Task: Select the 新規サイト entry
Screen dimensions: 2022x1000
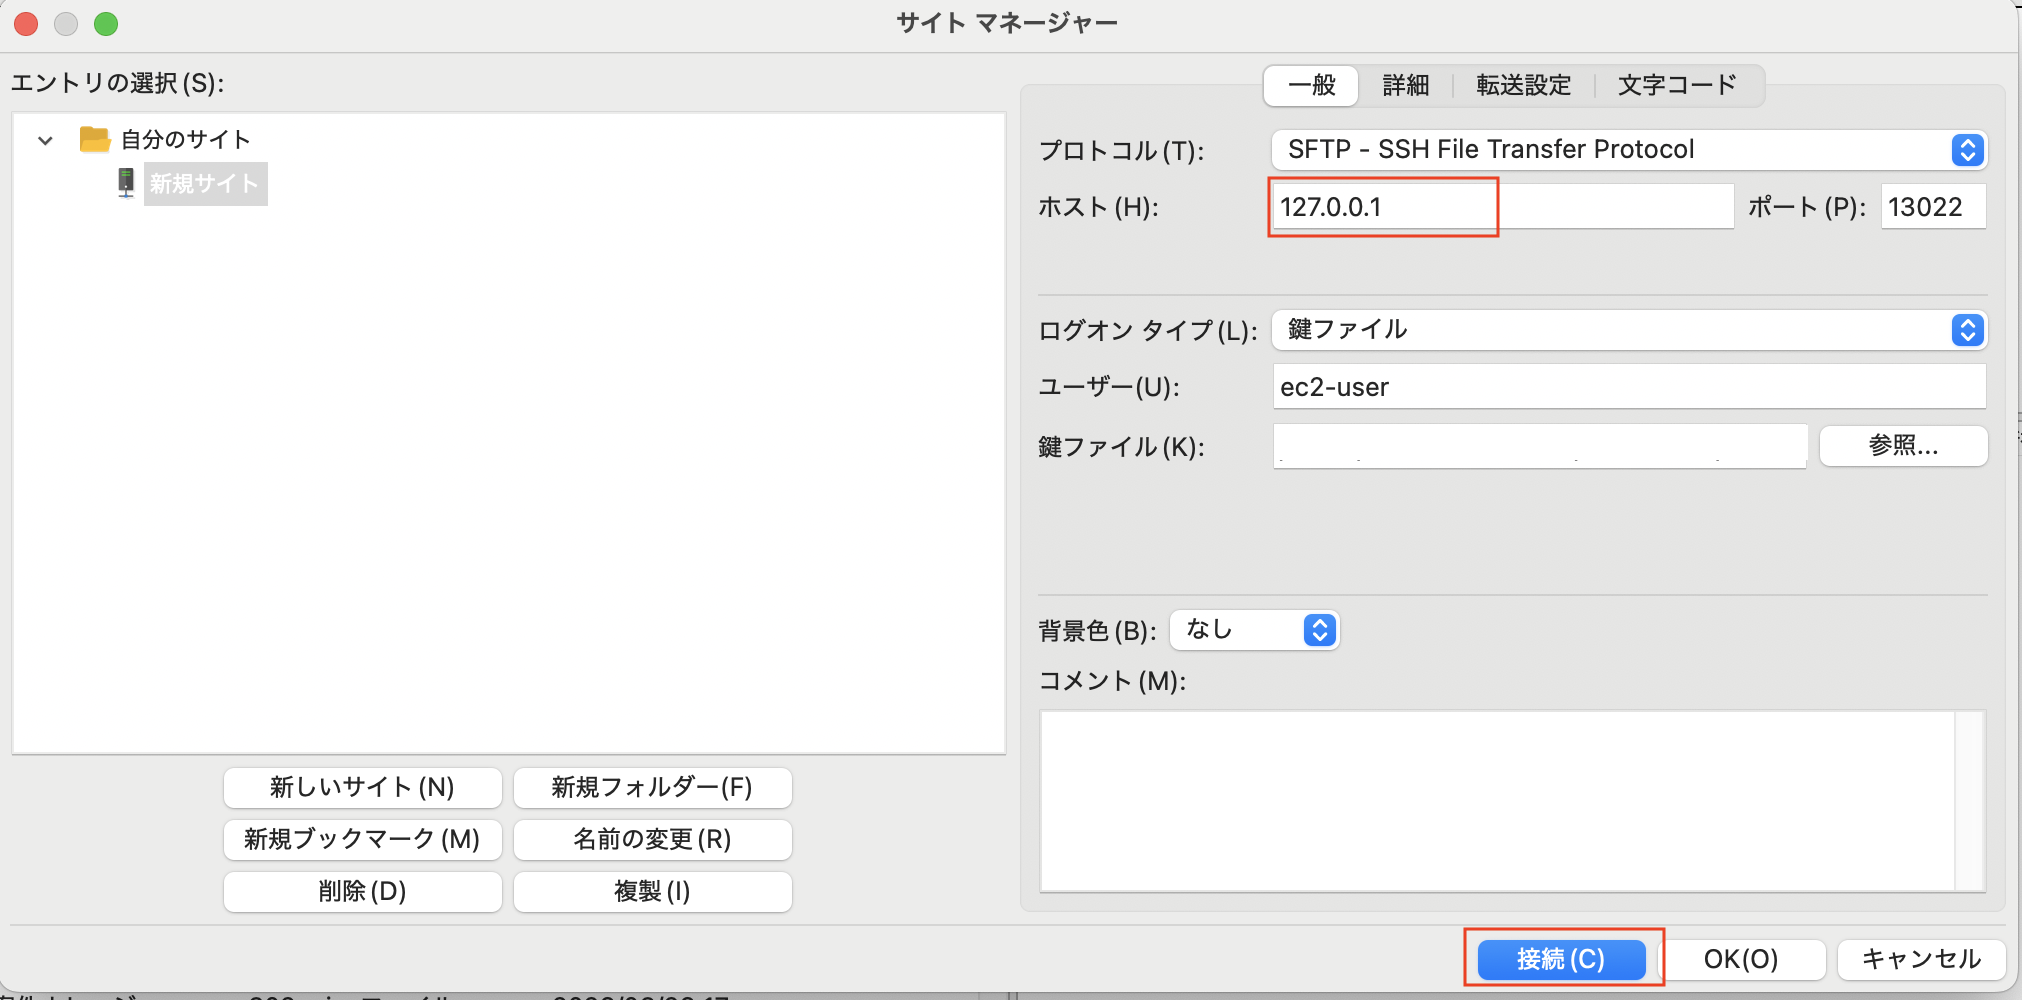Action: (205, 183)
